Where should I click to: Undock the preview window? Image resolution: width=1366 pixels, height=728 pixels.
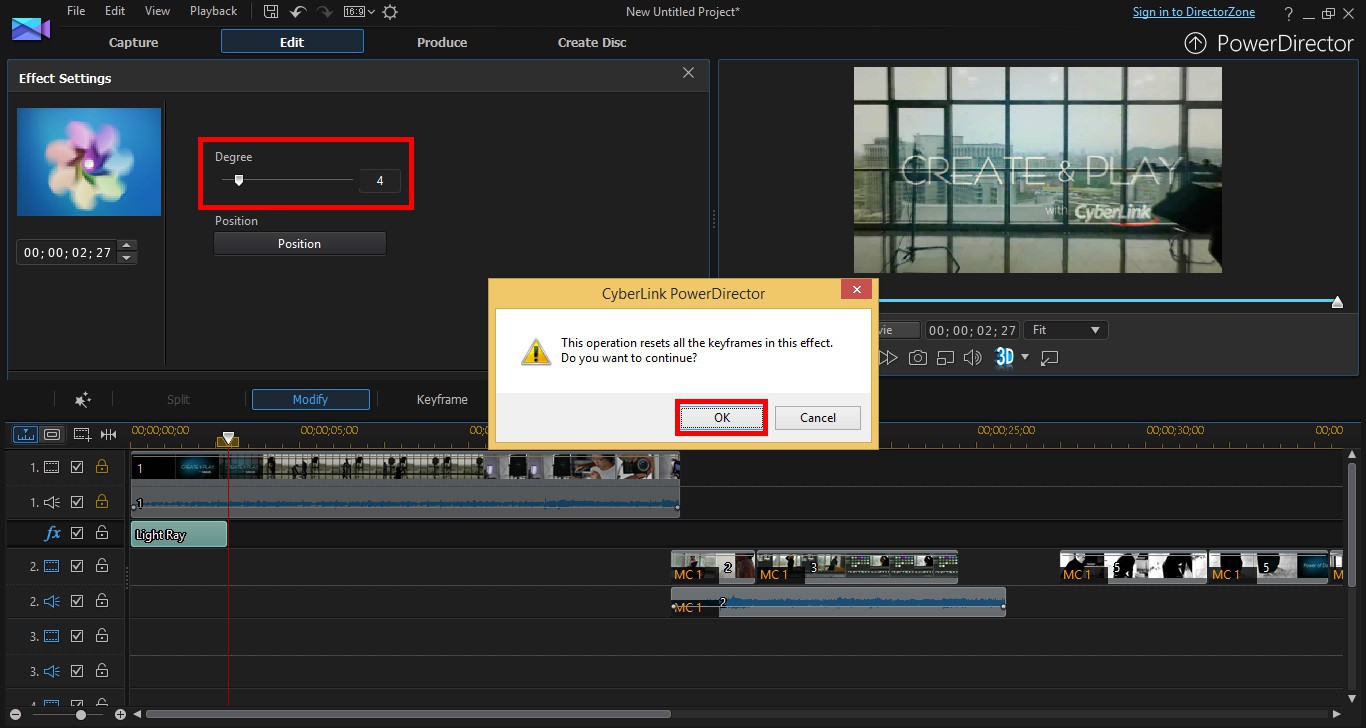[1050, 357]
